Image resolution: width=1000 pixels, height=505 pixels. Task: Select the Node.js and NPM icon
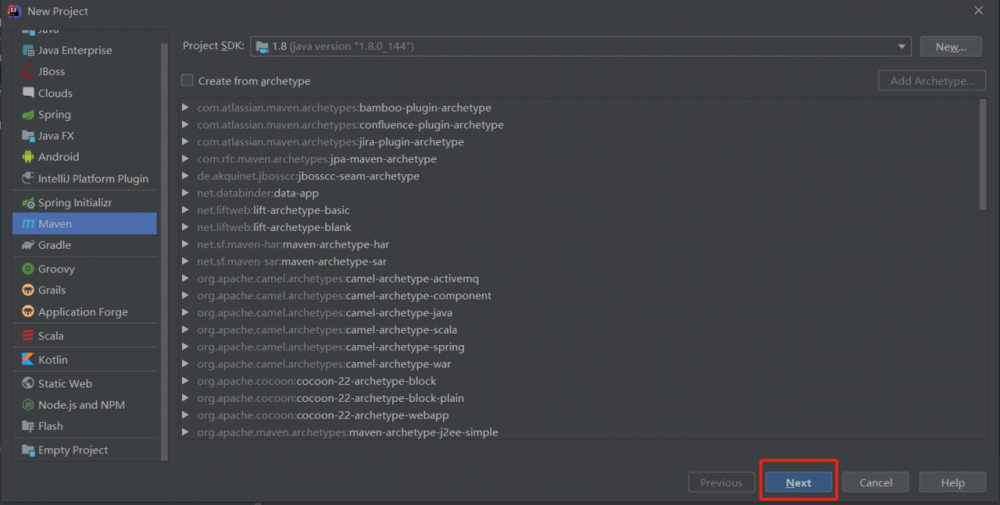click(29, 405)
